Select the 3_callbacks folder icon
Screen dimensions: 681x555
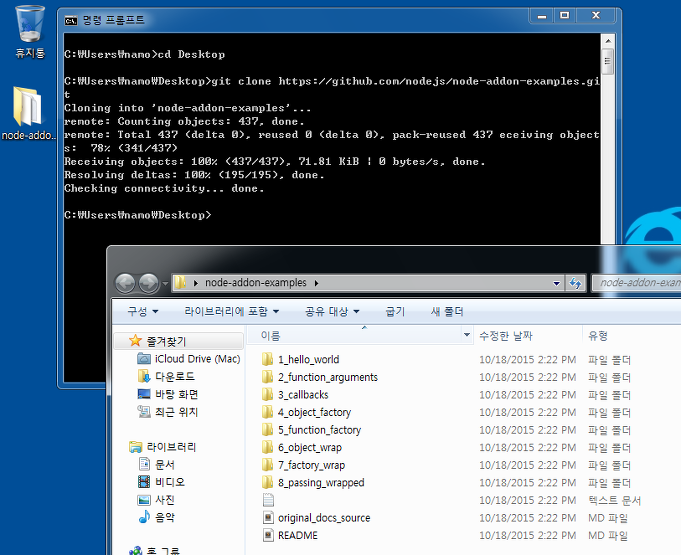pos(268,394)
